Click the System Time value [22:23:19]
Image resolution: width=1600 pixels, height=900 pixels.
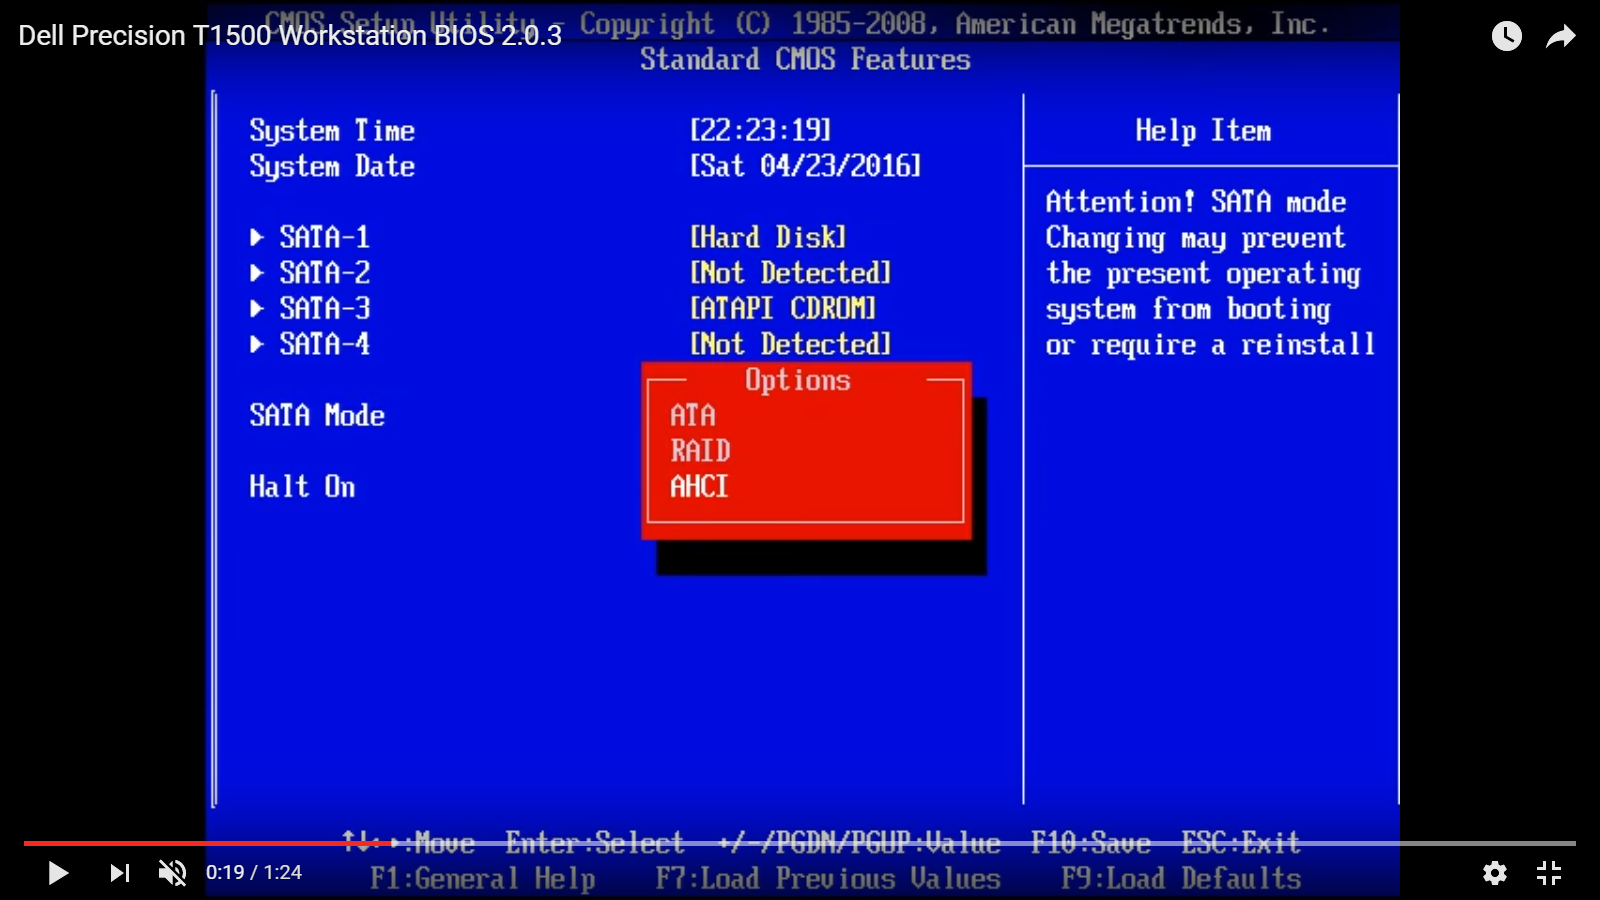click(x=761, y=130)
